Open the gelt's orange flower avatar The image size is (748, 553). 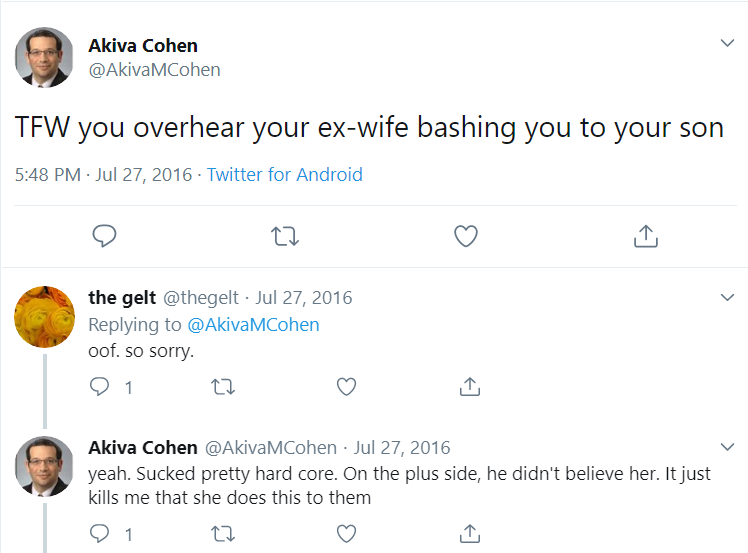coord(44,316)
